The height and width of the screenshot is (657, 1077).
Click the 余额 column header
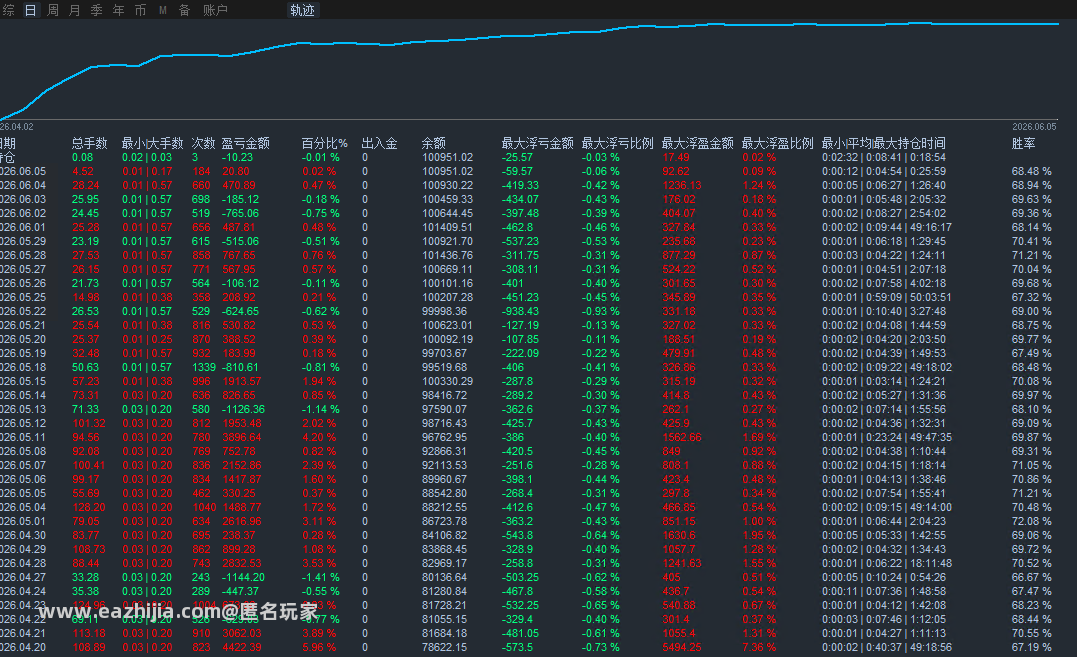[x=433, y=143]
